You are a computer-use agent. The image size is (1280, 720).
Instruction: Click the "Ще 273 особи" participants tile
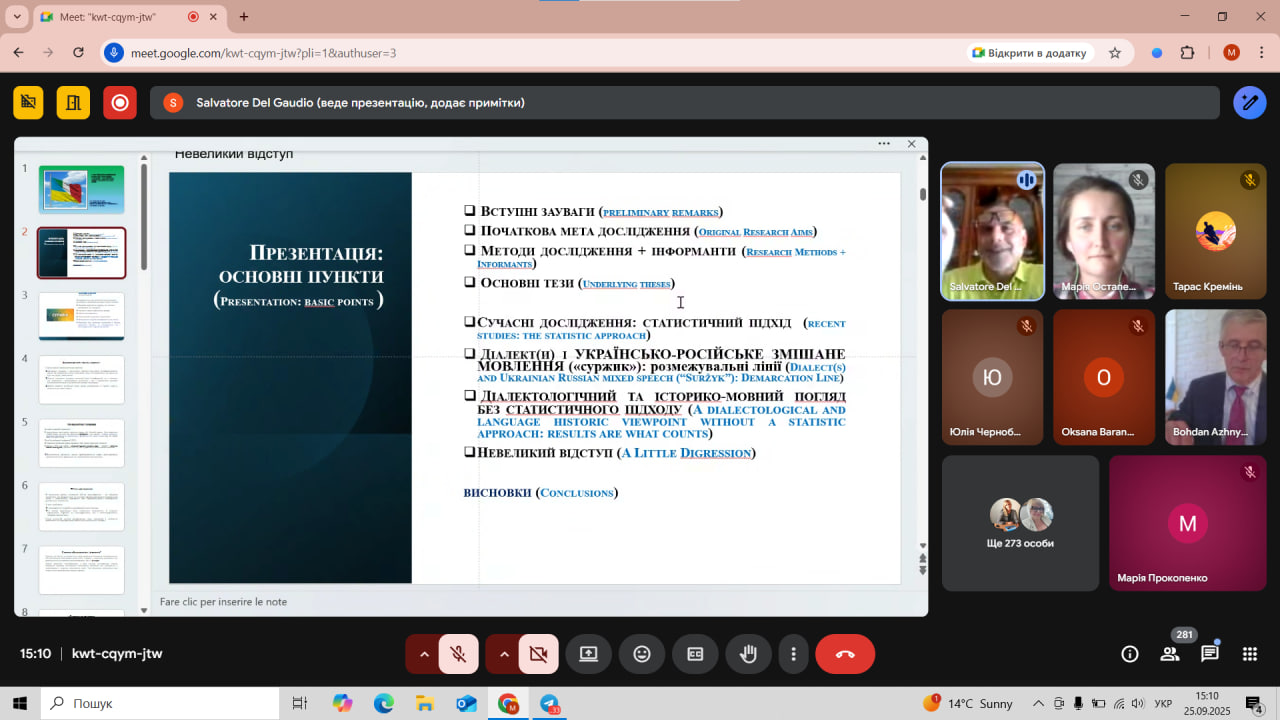pyautogui.click(x=1020, y=523)
